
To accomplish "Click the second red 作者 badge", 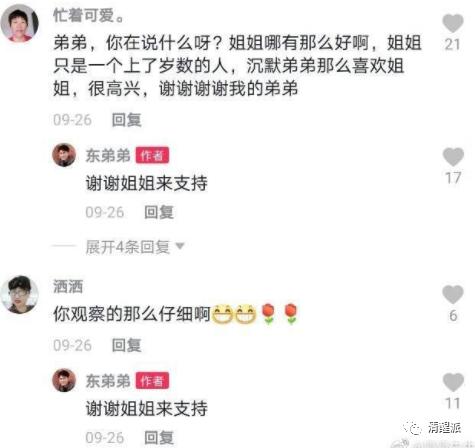I will pos(152,381).
